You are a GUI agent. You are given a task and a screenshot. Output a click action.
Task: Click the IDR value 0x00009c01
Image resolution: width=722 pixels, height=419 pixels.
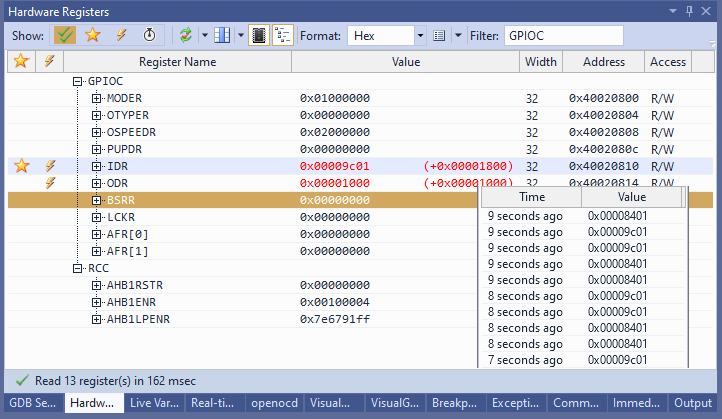click(335, 166)
